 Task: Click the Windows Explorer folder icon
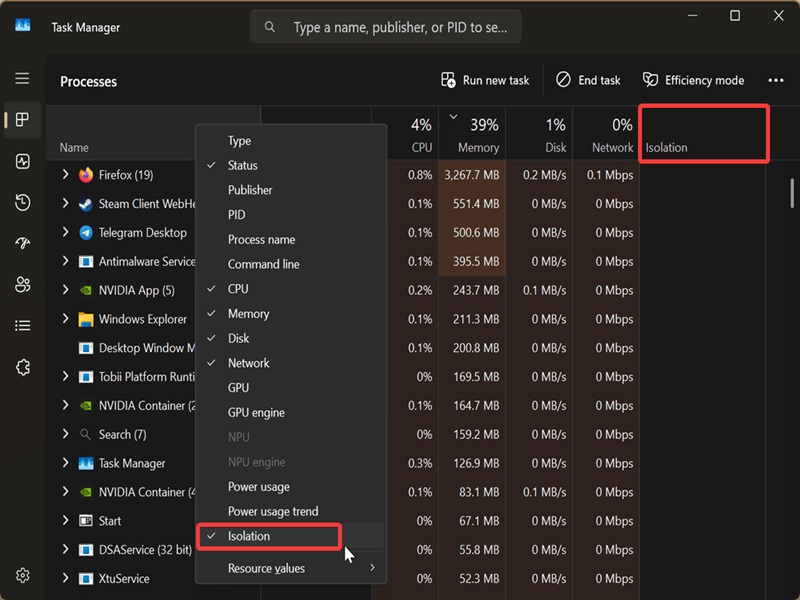pos(86,319)
